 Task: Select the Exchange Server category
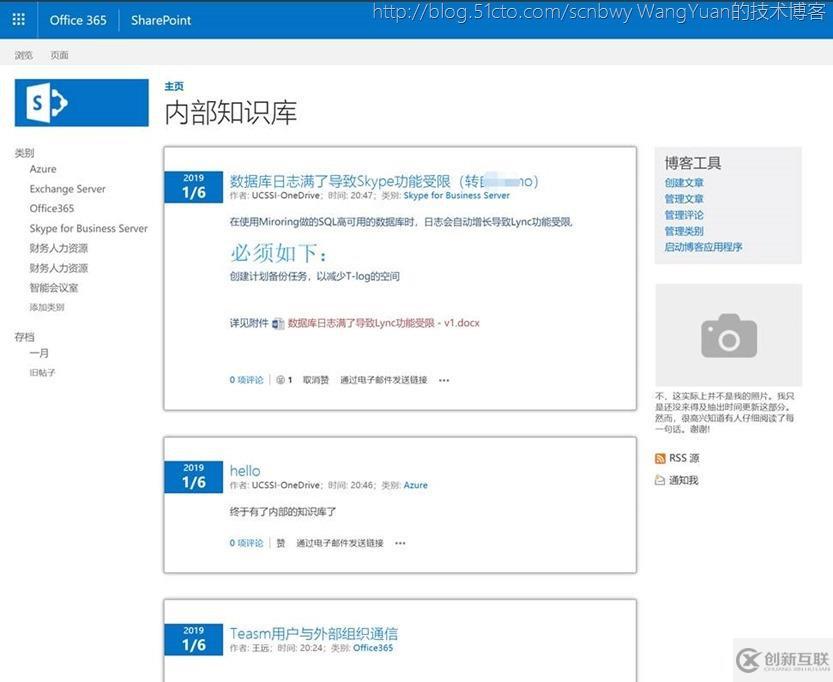(x=67, y=189)
